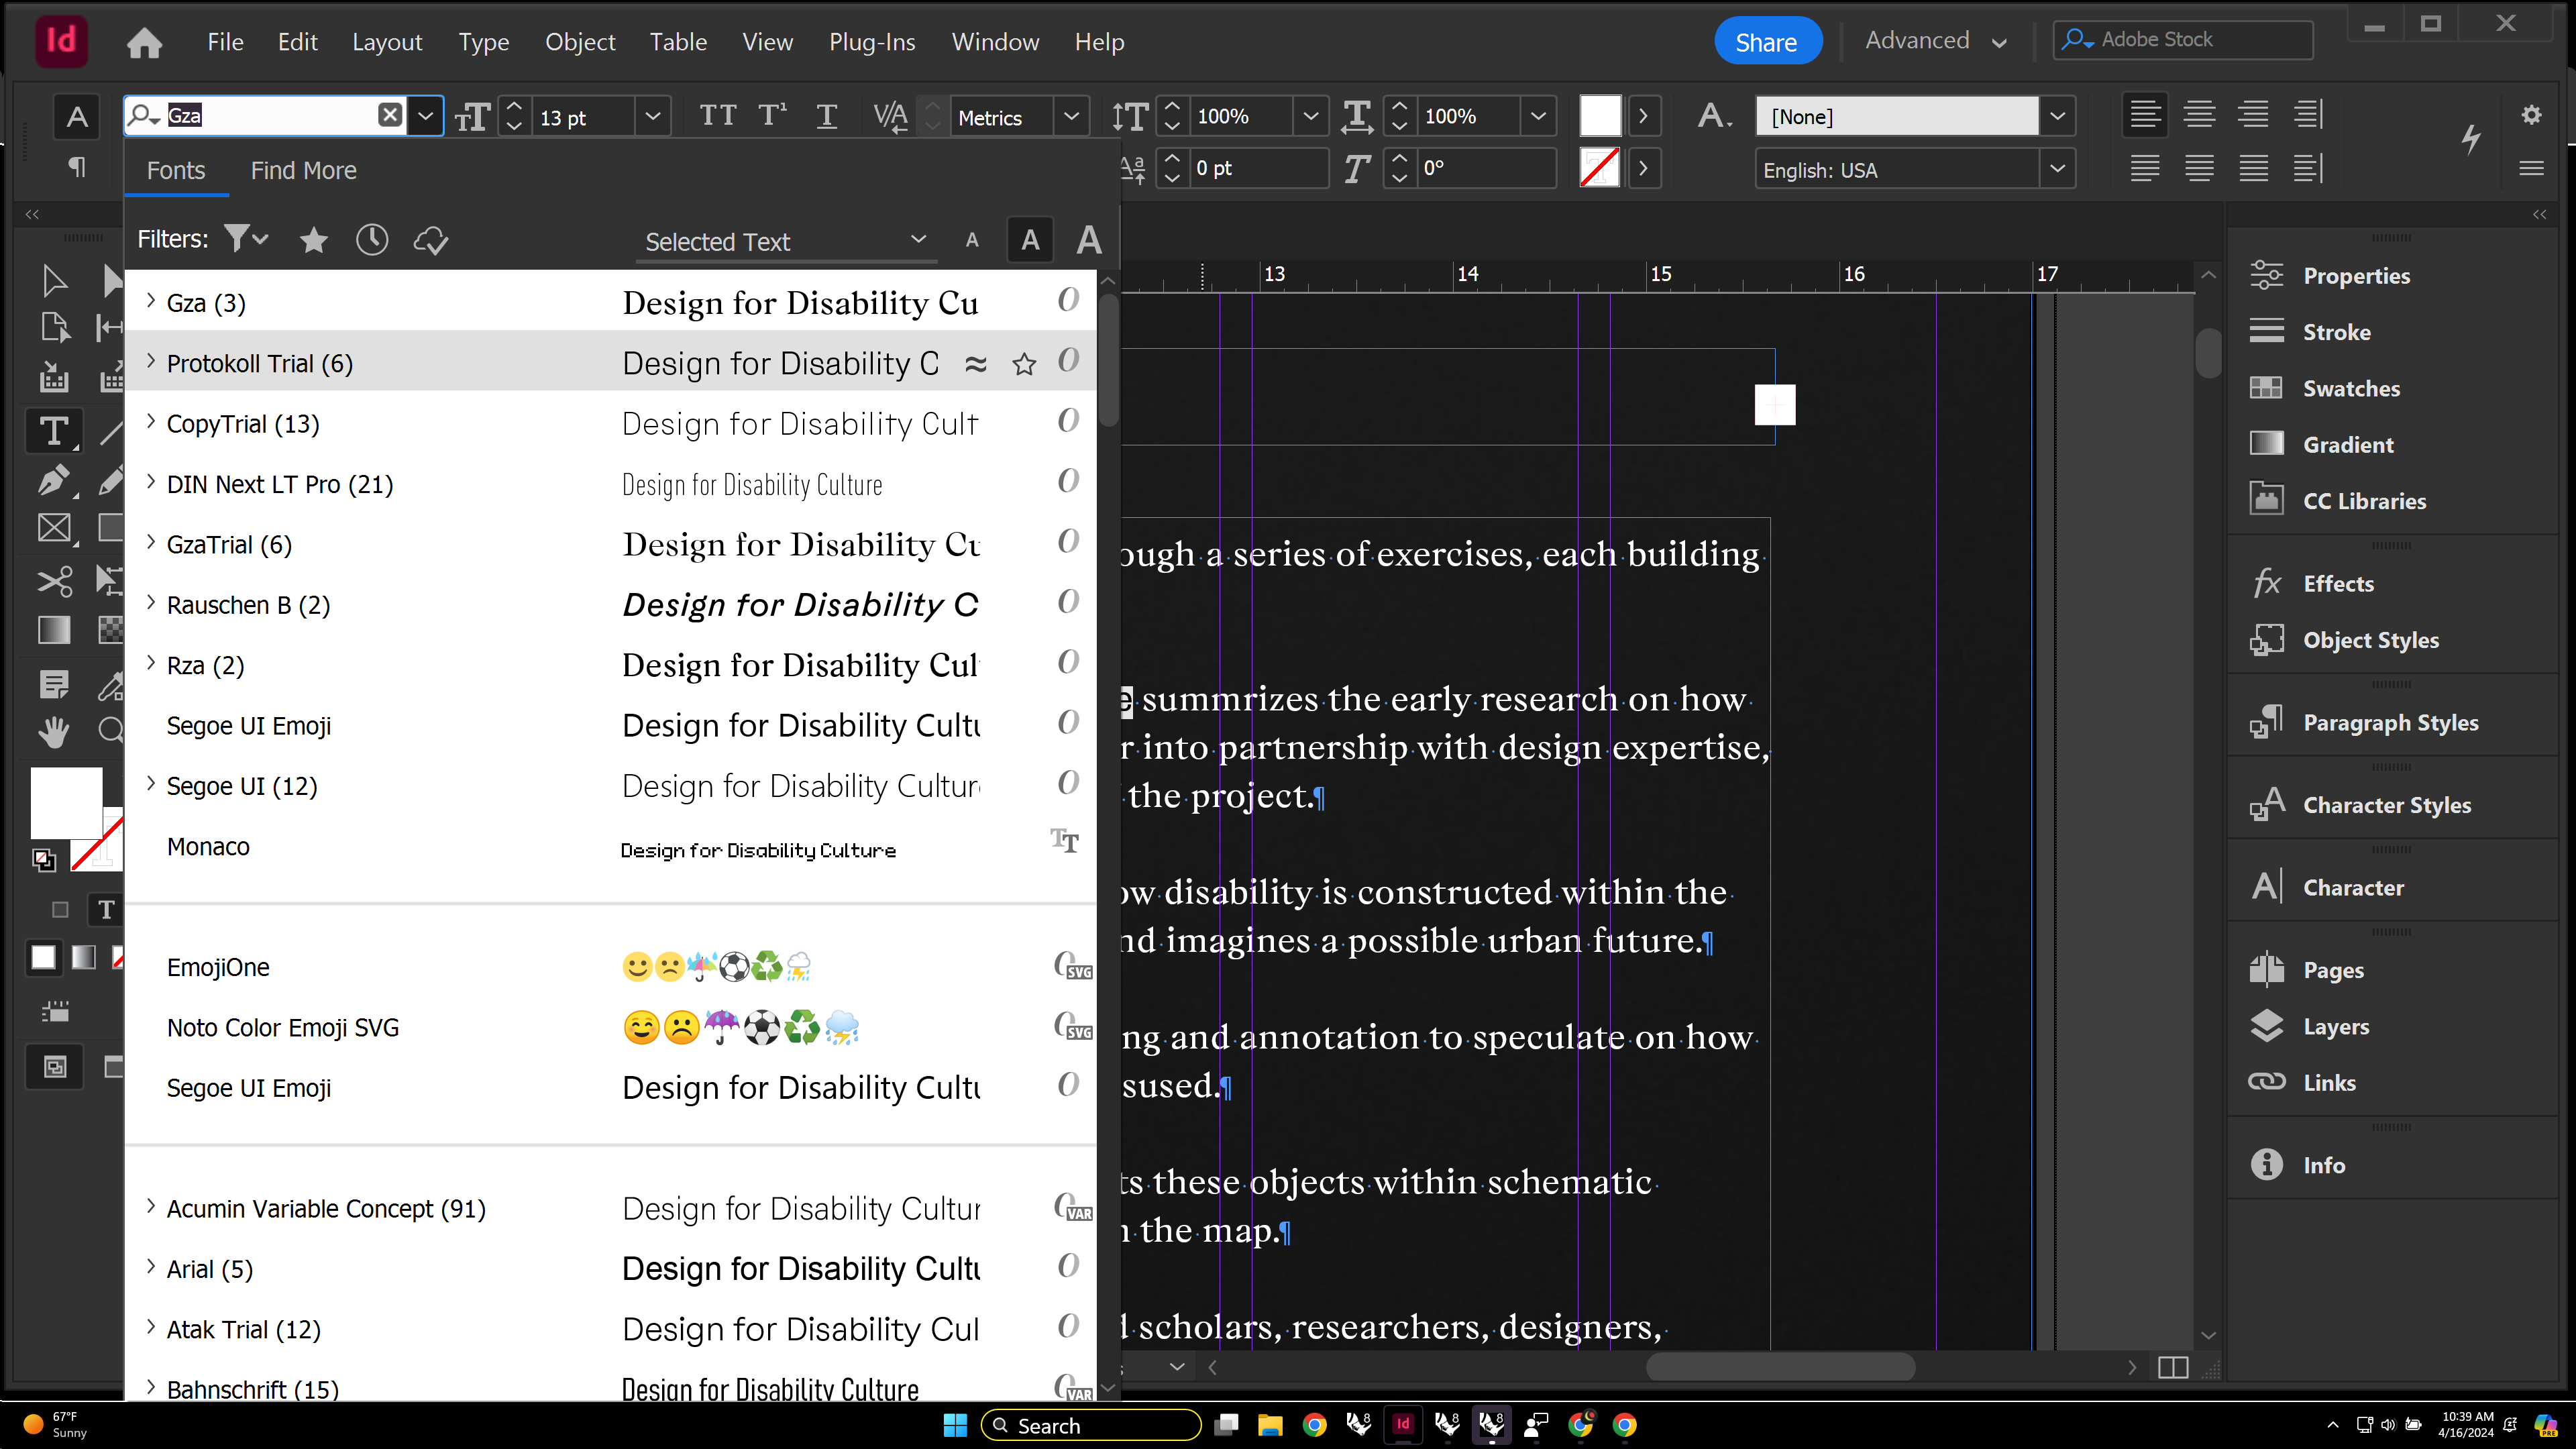The height and width of the screenshot is (1449, 2576).
Task: Select the Scissors tool
Action: (53, 580)
